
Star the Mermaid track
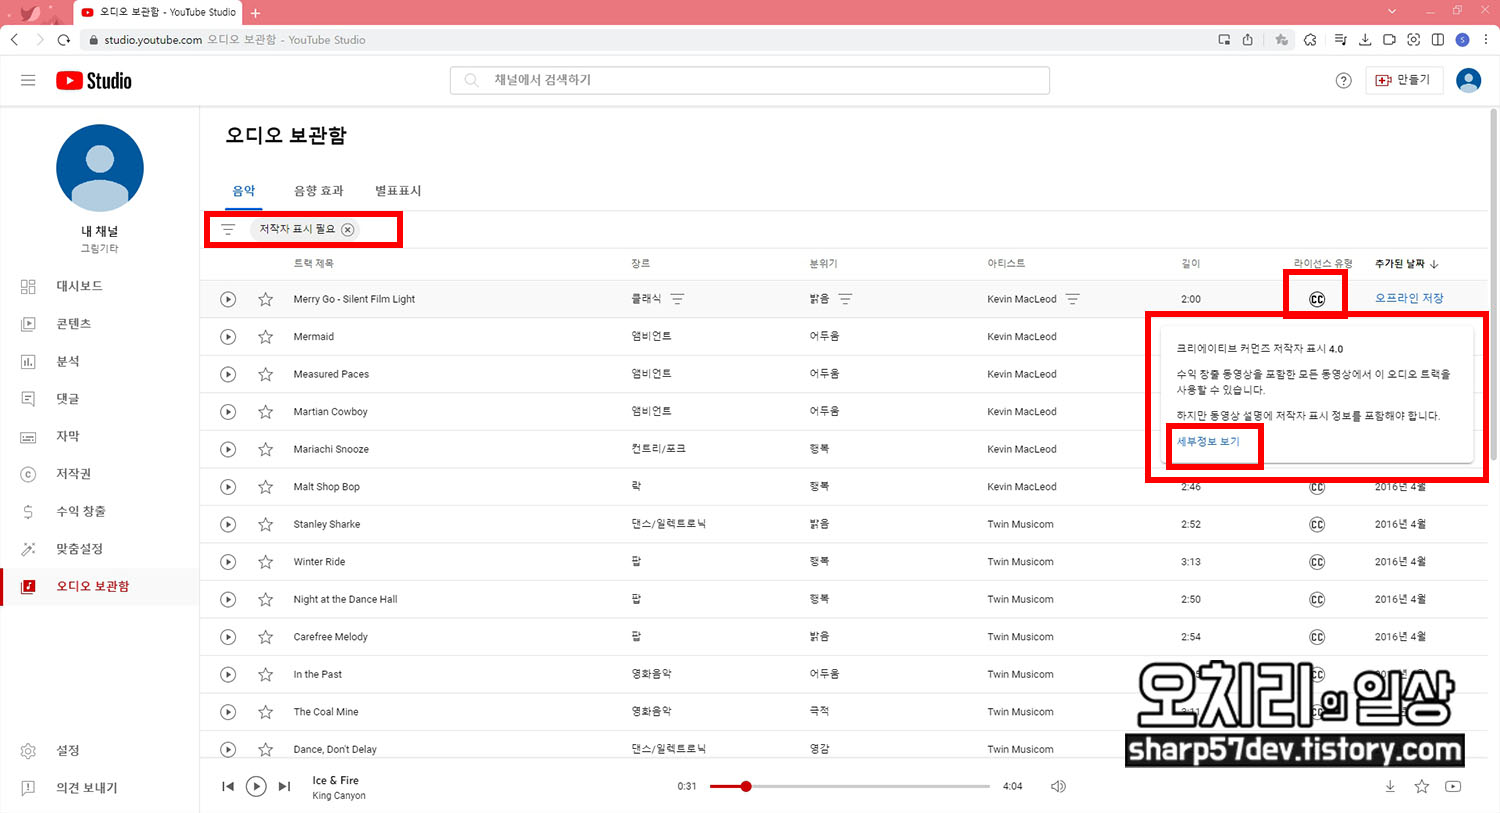point(265,337)
